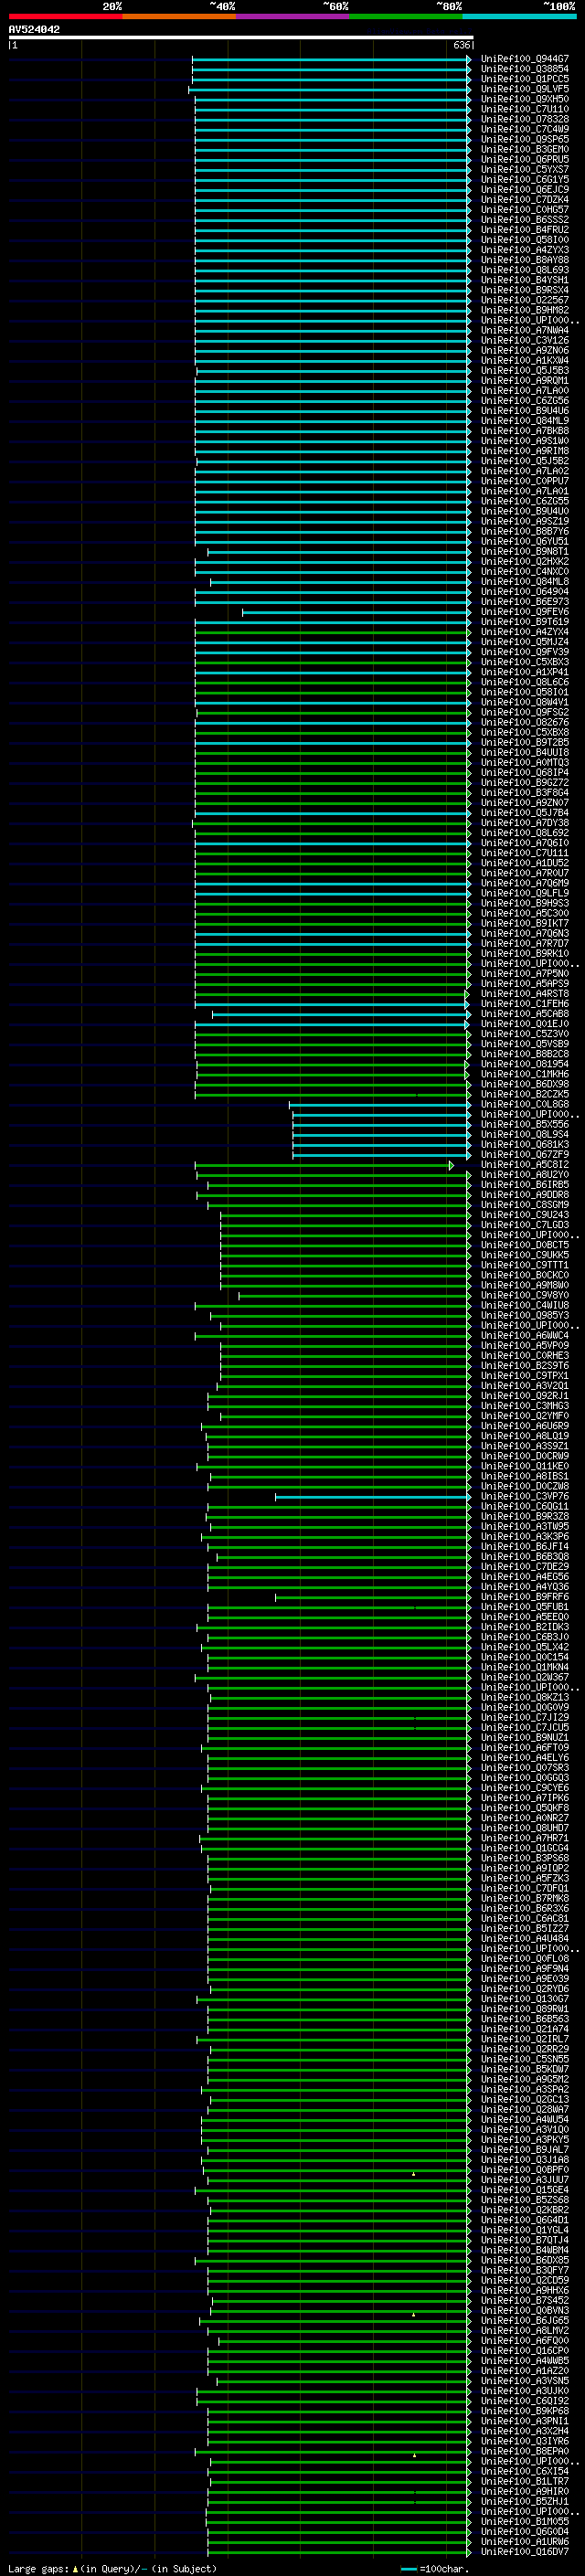Click the alignment bar for UniRef100_B9N8T1
Image resolution: width=585 pixels, height=2576 pixels.
coord(339,552)
